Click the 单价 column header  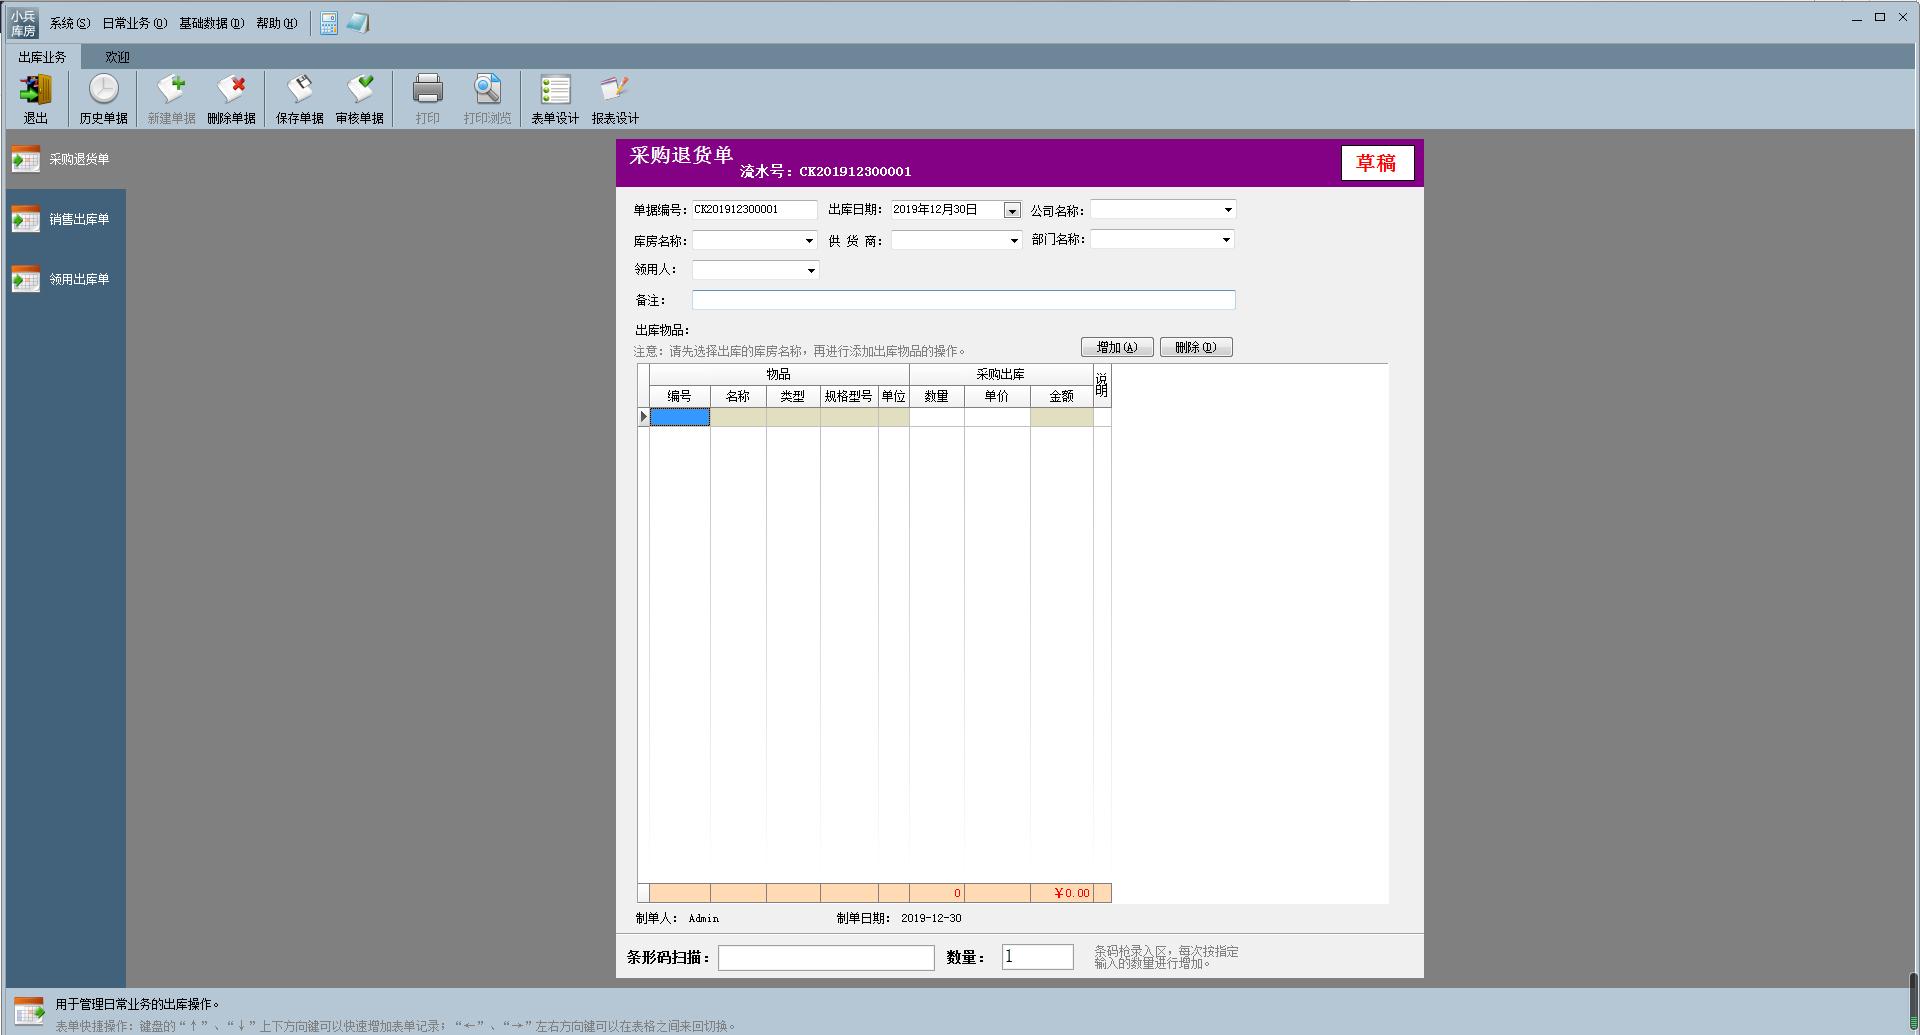[x=997, y=396]
